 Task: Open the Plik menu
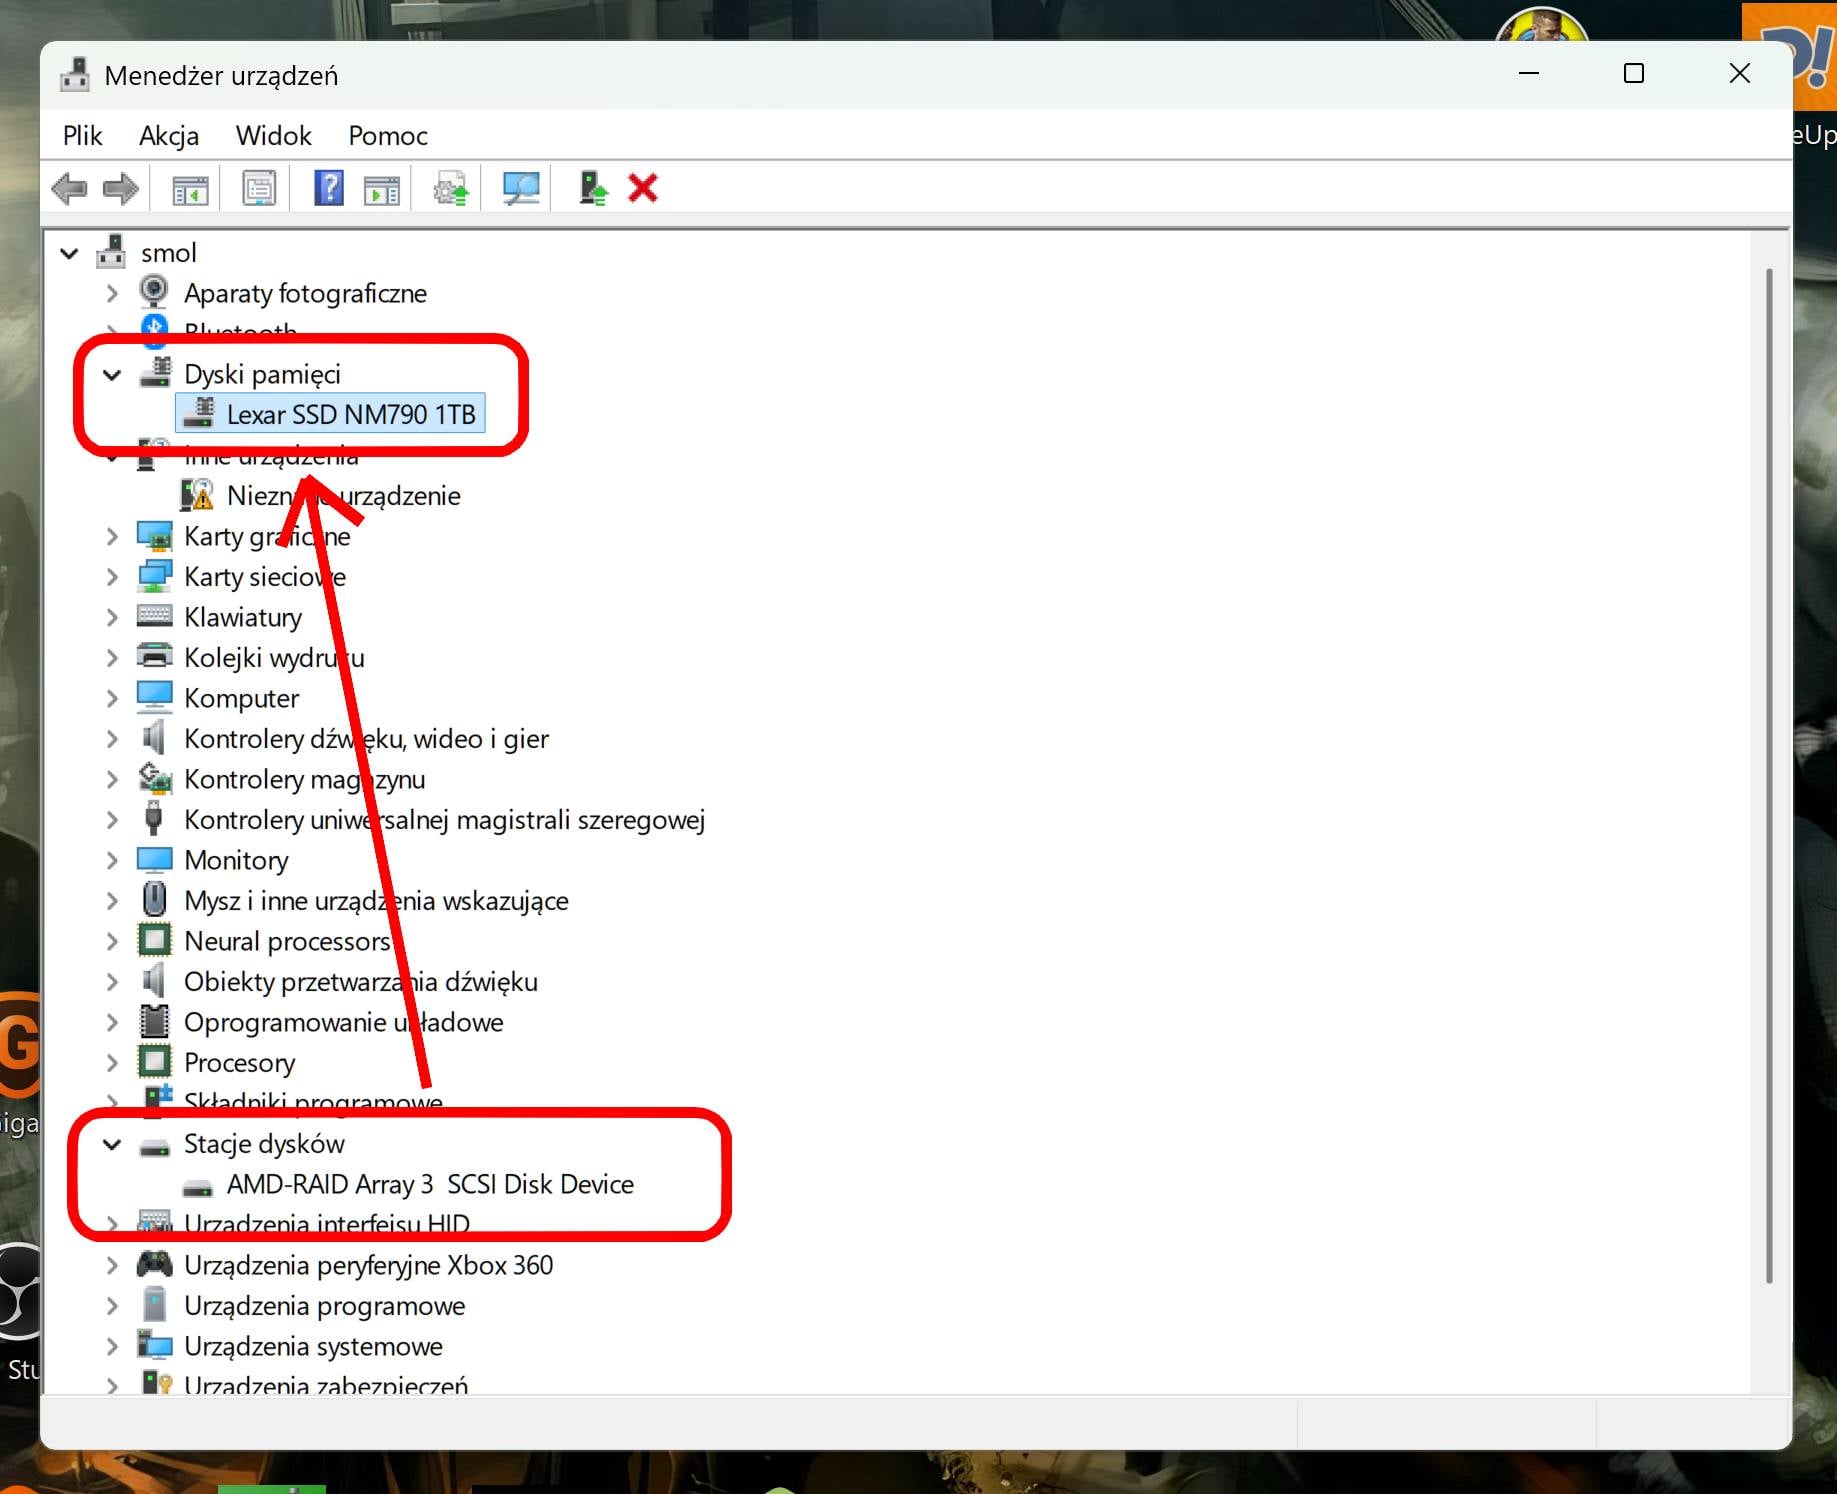pos(82,135)
